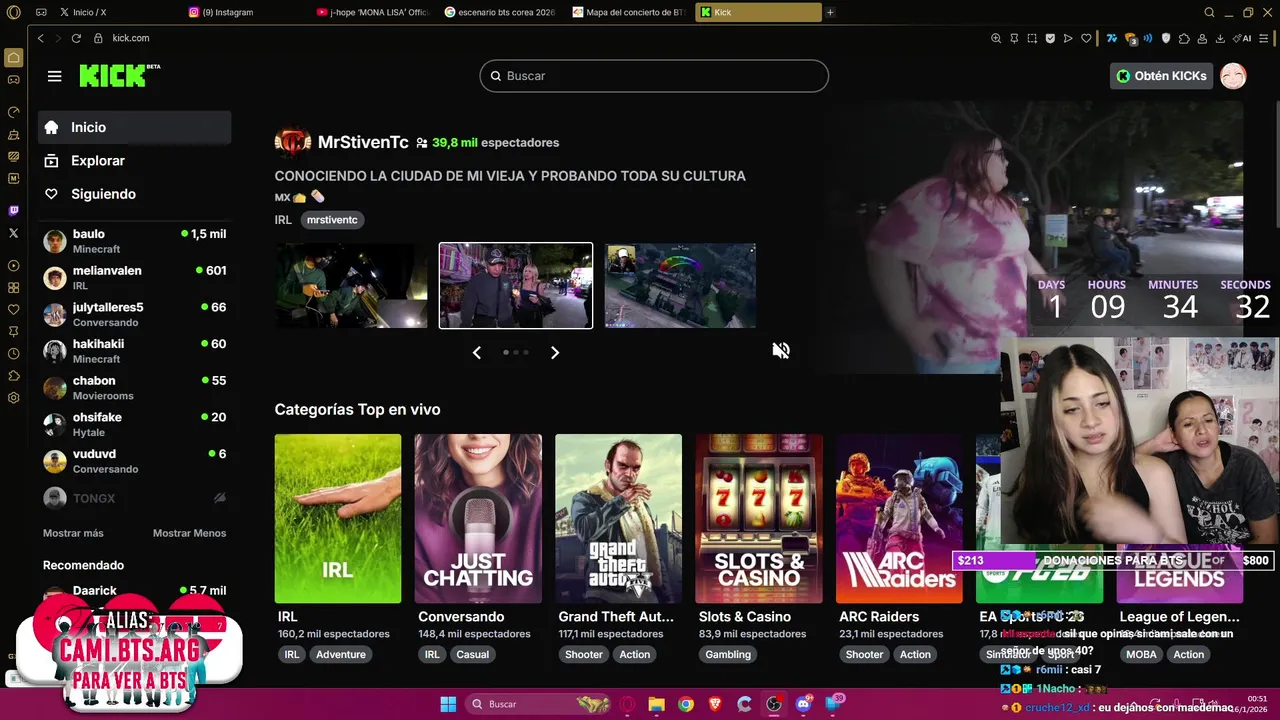Select the highlighted middle carousel thumbnail

coord(516,285)
